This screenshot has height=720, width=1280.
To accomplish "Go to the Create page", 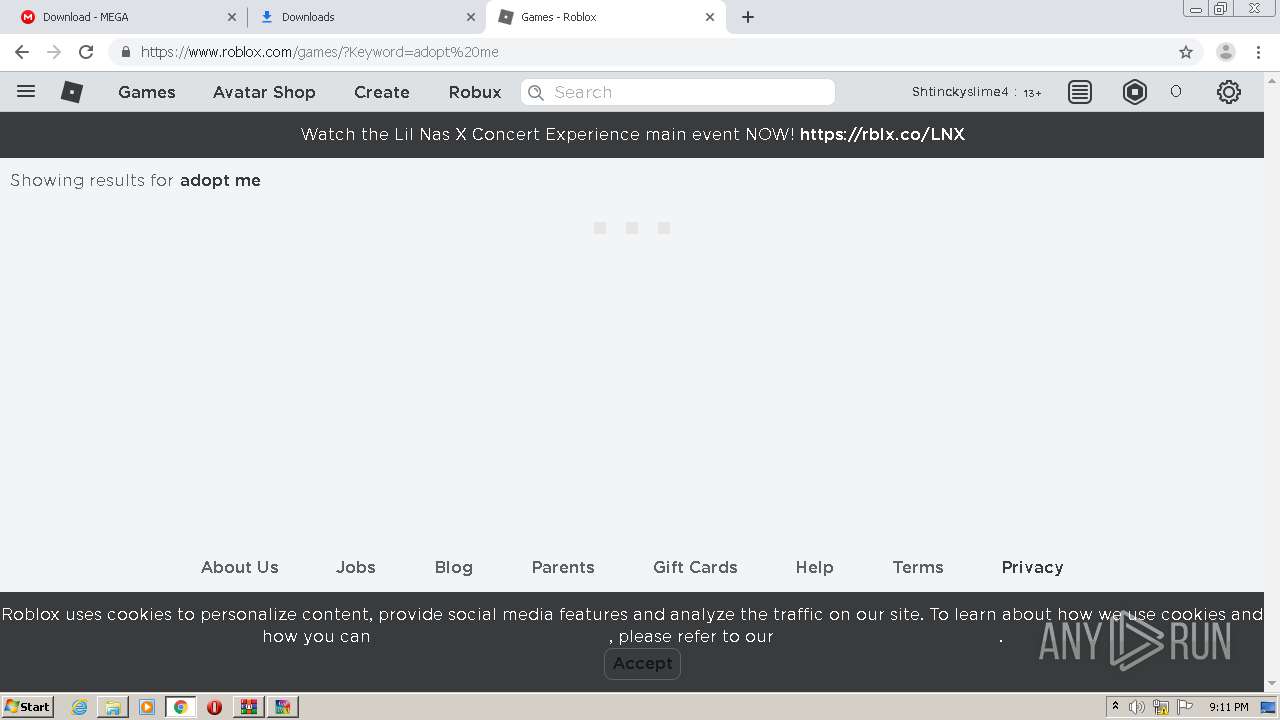I will pyautogui.click(x=382, y=92).
